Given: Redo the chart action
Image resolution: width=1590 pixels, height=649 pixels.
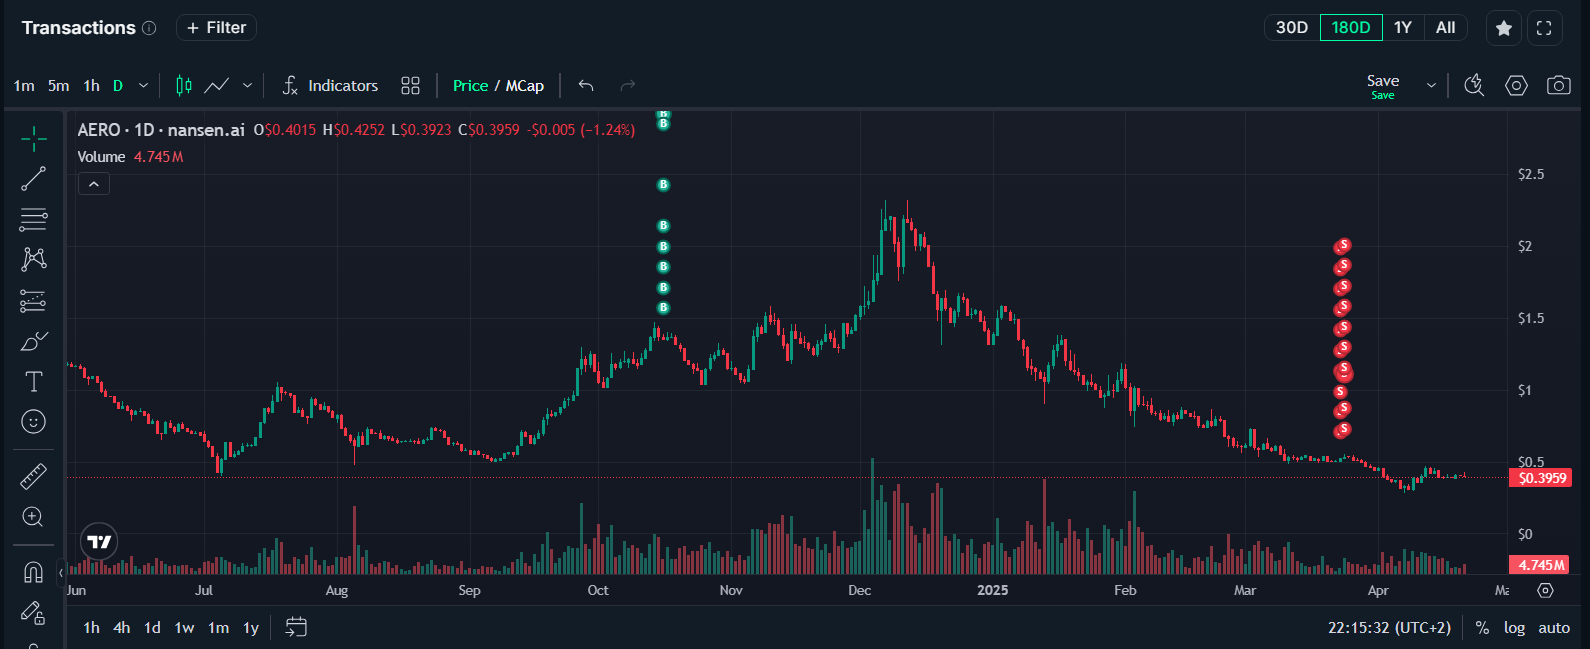Looking at the screenshot, I should tap(628, 86).
